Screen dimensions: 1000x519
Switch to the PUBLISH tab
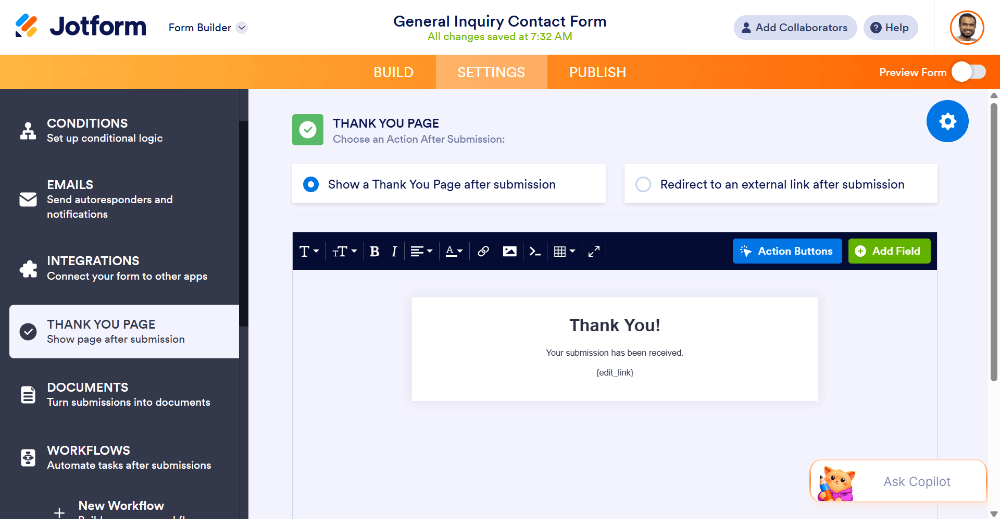click(598, 72)
